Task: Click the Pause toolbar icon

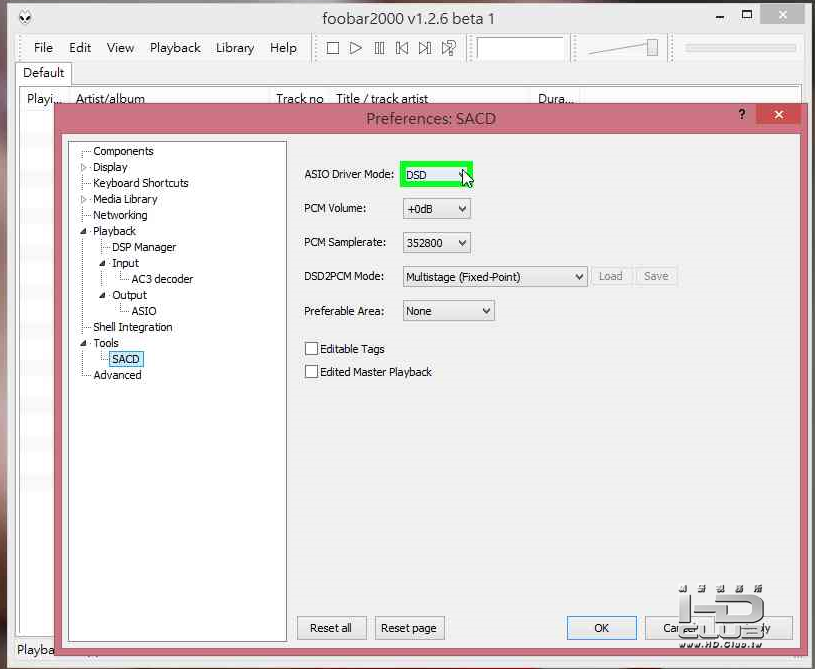Action: [x=379, y=48]
